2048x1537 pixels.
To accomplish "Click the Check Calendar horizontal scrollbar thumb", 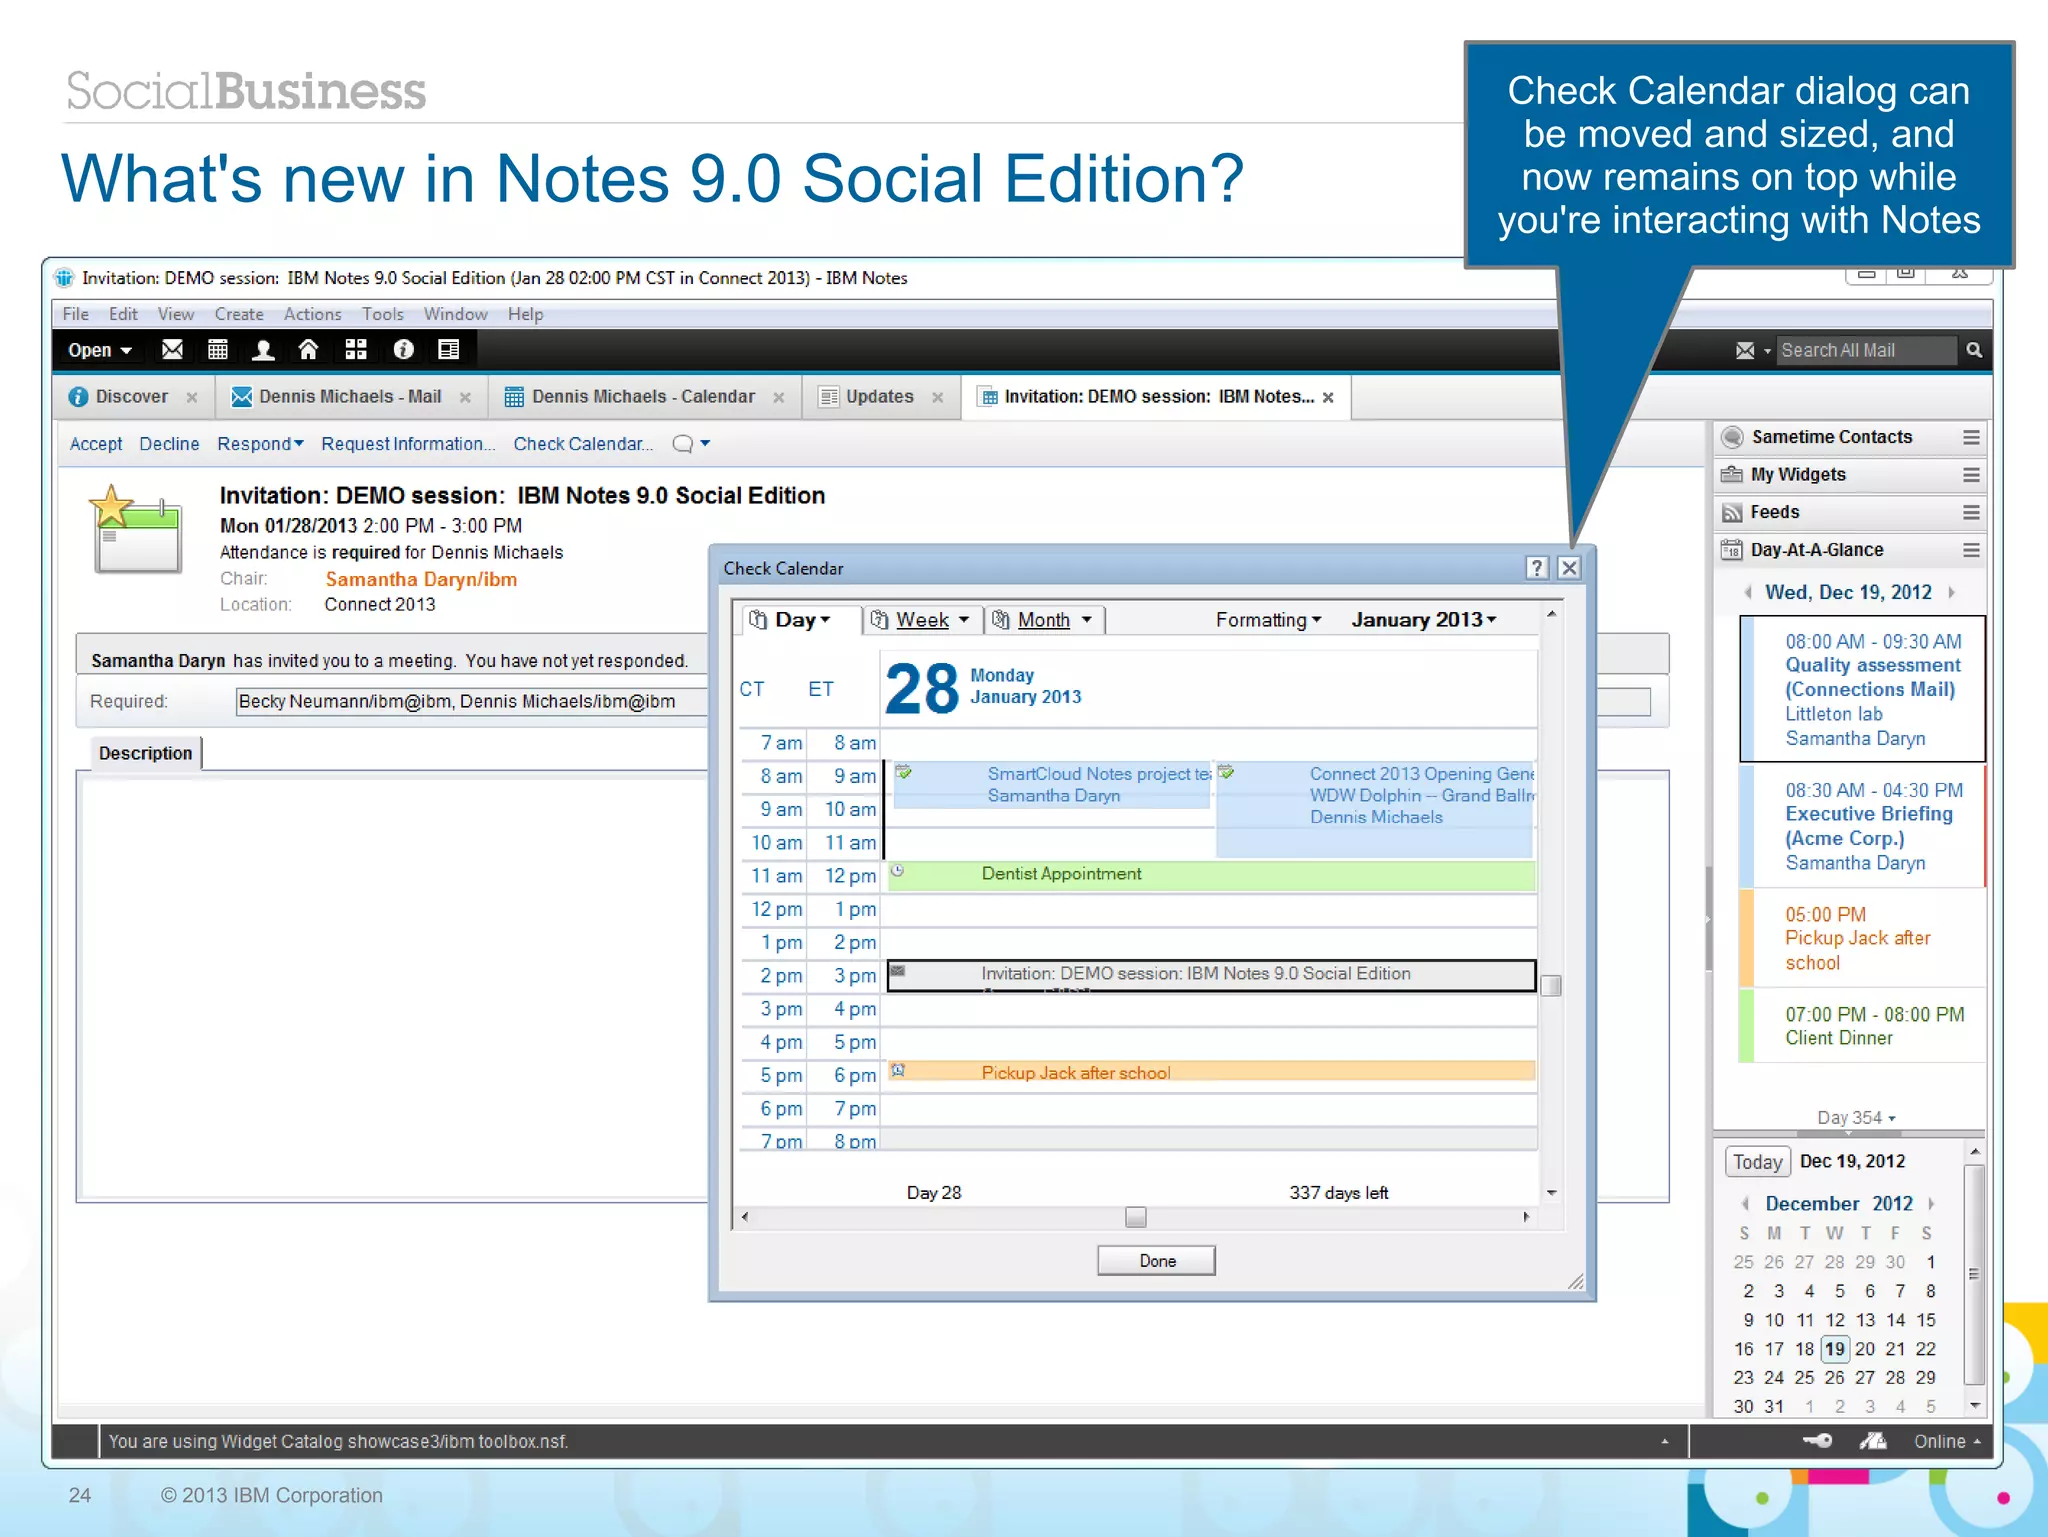I will (1135, 1217).
